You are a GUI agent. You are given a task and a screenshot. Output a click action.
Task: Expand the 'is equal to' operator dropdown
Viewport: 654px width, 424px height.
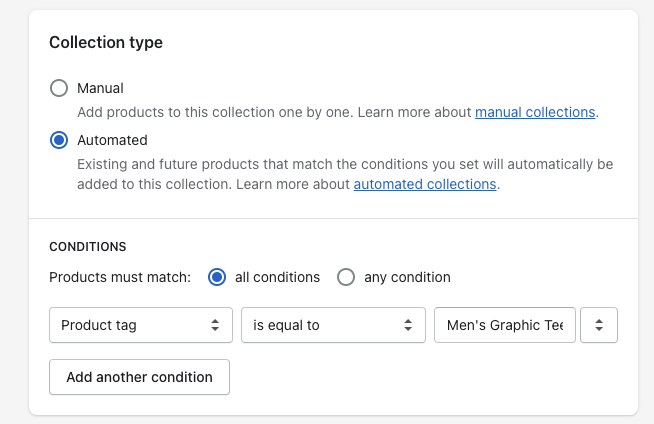(x=332, y=325)
